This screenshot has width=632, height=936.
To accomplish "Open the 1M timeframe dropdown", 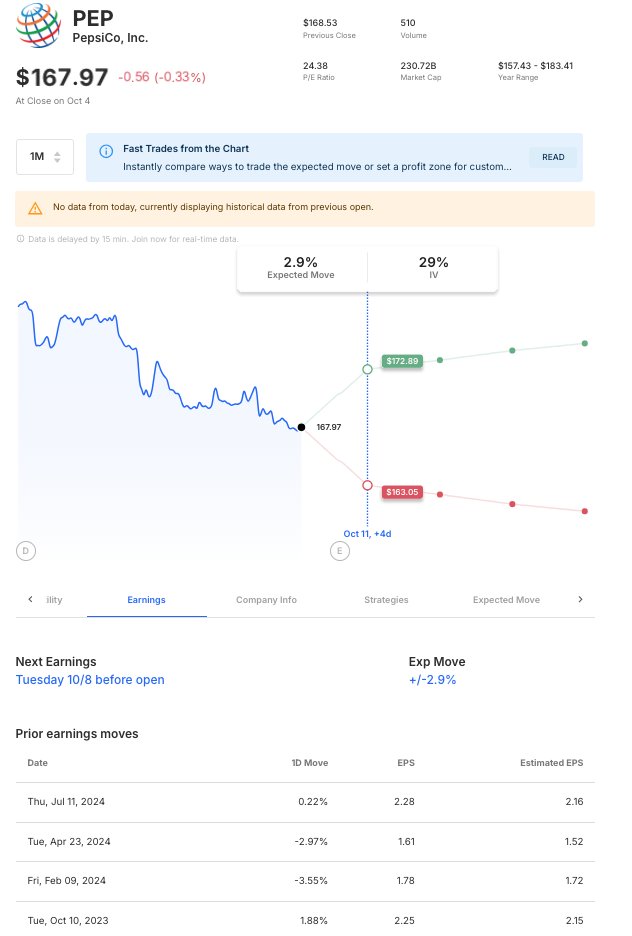I will (x=45, y=157).
